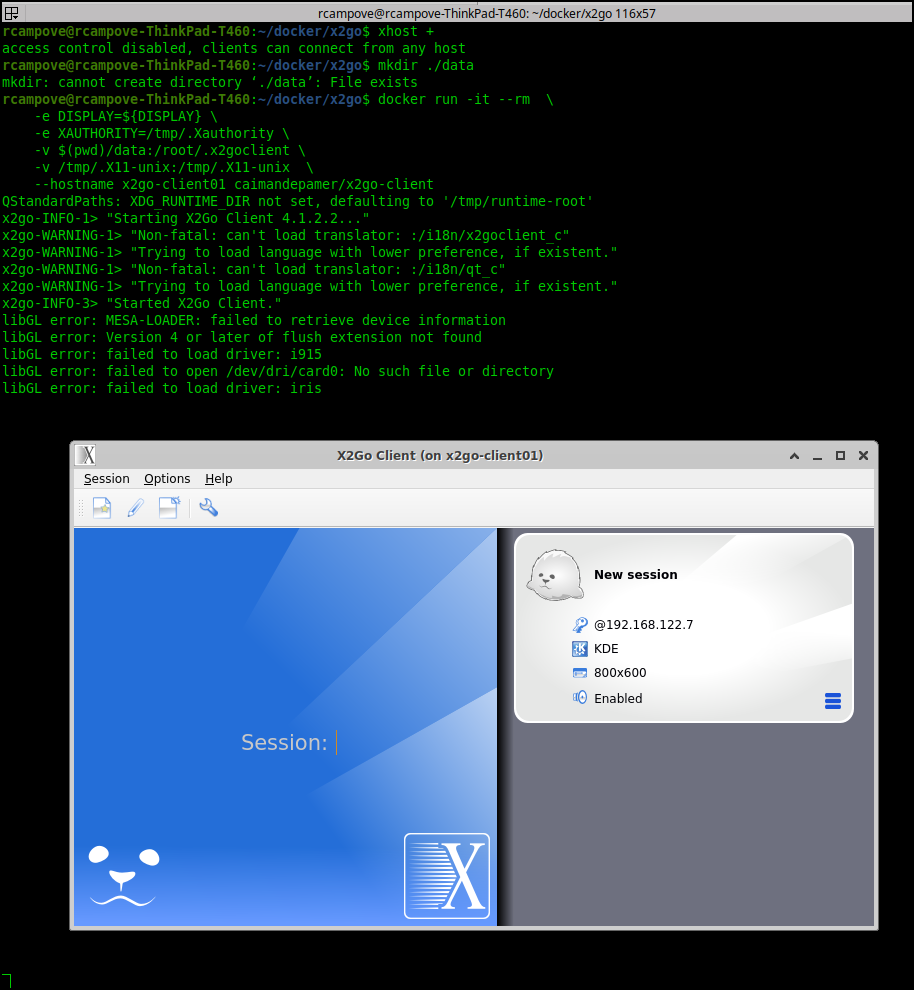The height and width of the screenshot is (990, 914).
Task: Click the docker run command line
Action: coord(278,99)
